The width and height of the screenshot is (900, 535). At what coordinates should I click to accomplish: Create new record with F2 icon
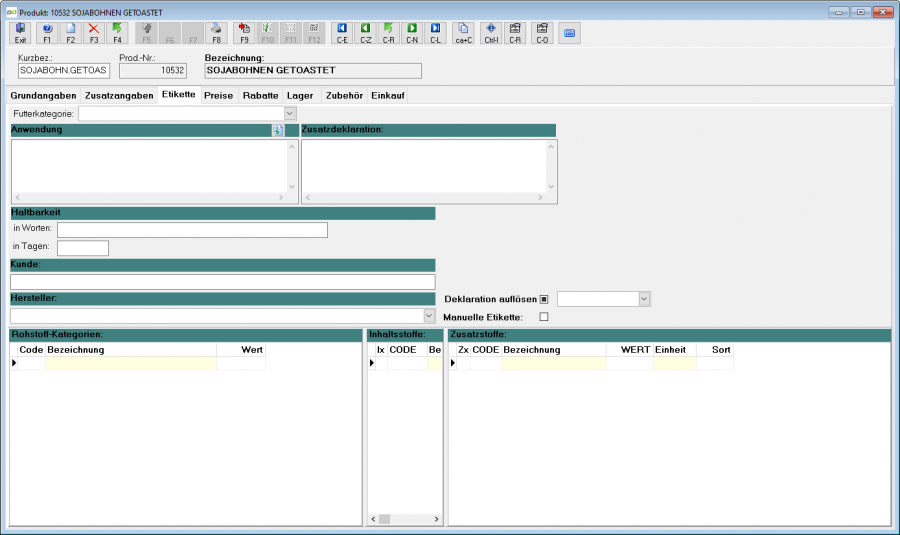71,33
